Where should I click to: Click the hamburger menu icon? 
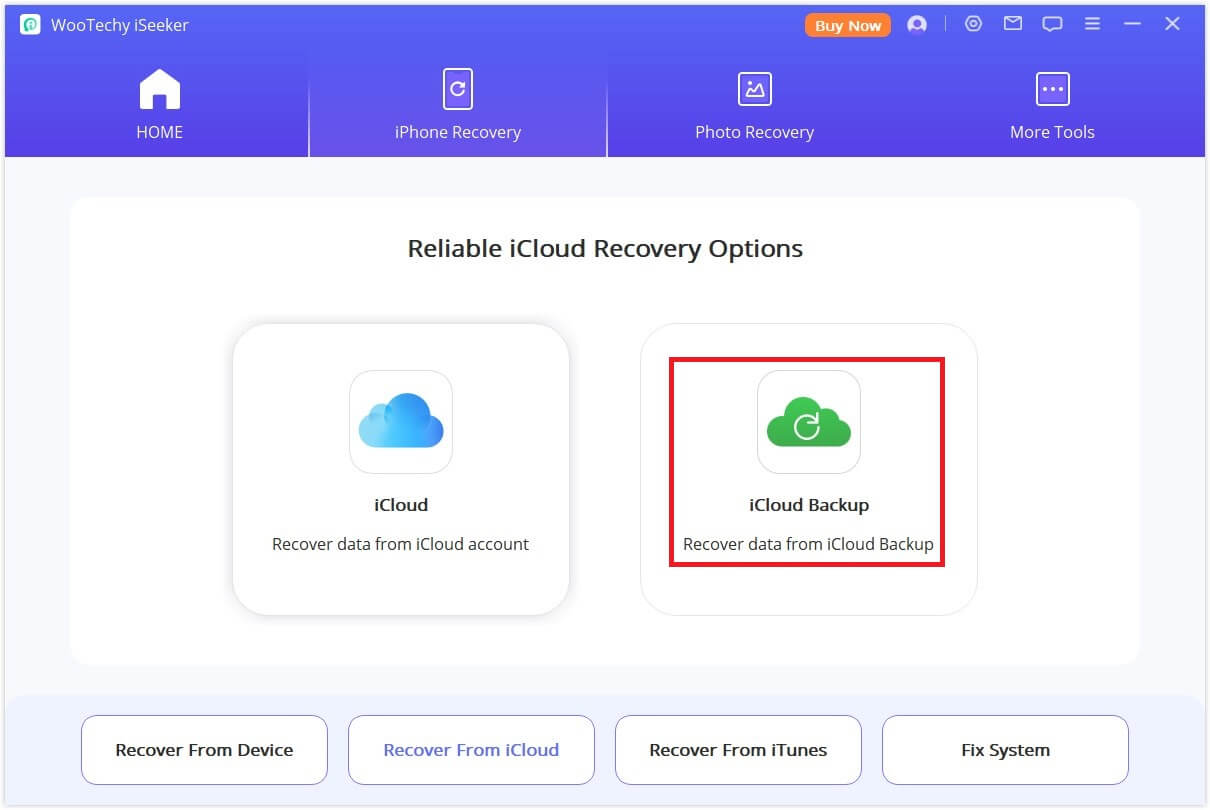pos(1092,23)
